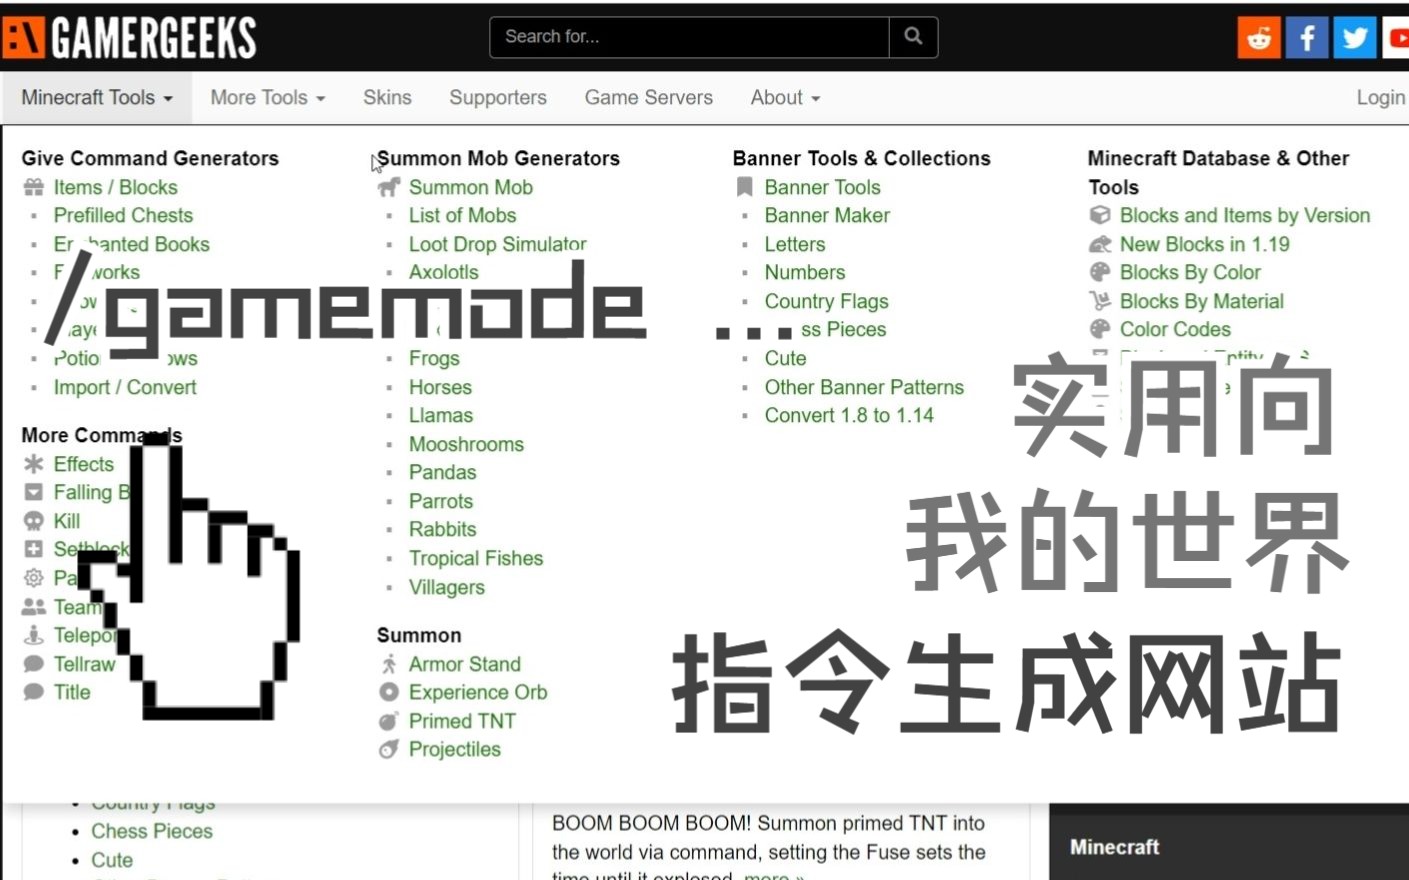Open Pandas summon generator

(x=443, y=472)
